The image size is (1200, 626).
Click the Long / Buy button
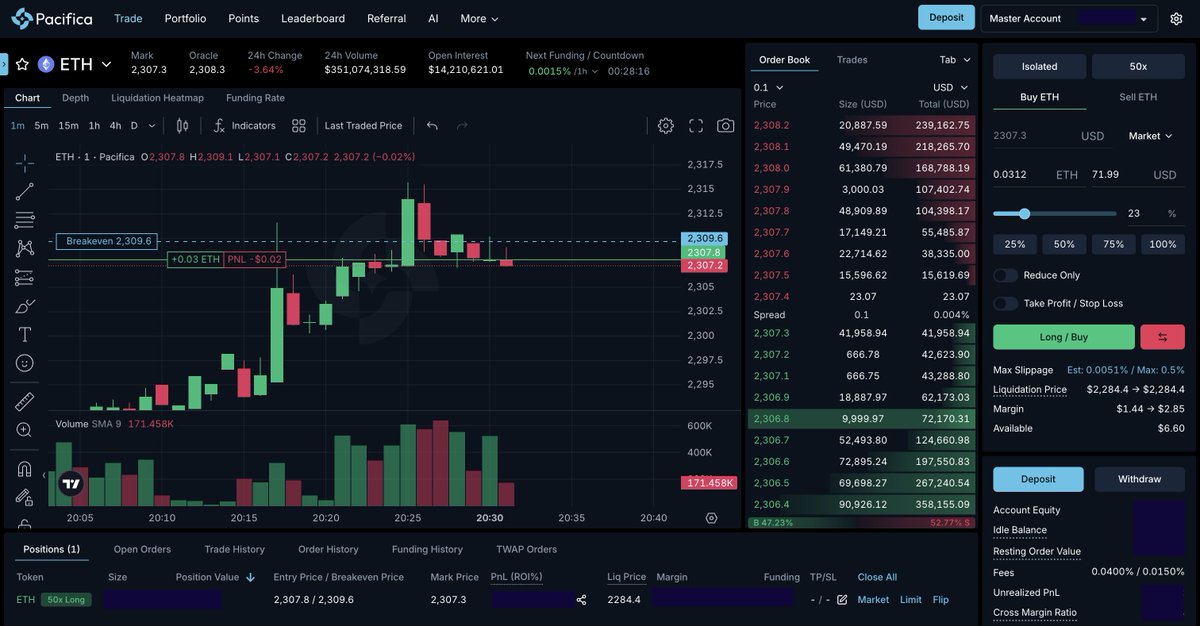pos(1064,337)
